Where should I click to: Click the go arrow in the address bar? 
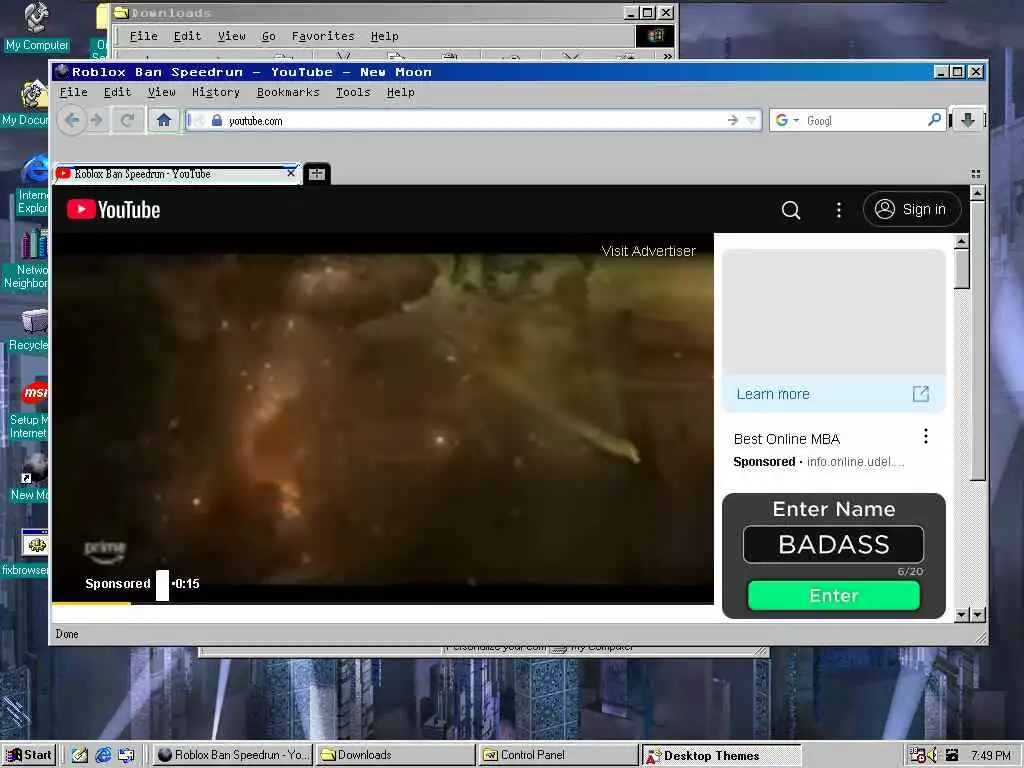pyautogui.click(x=732, y=120)
